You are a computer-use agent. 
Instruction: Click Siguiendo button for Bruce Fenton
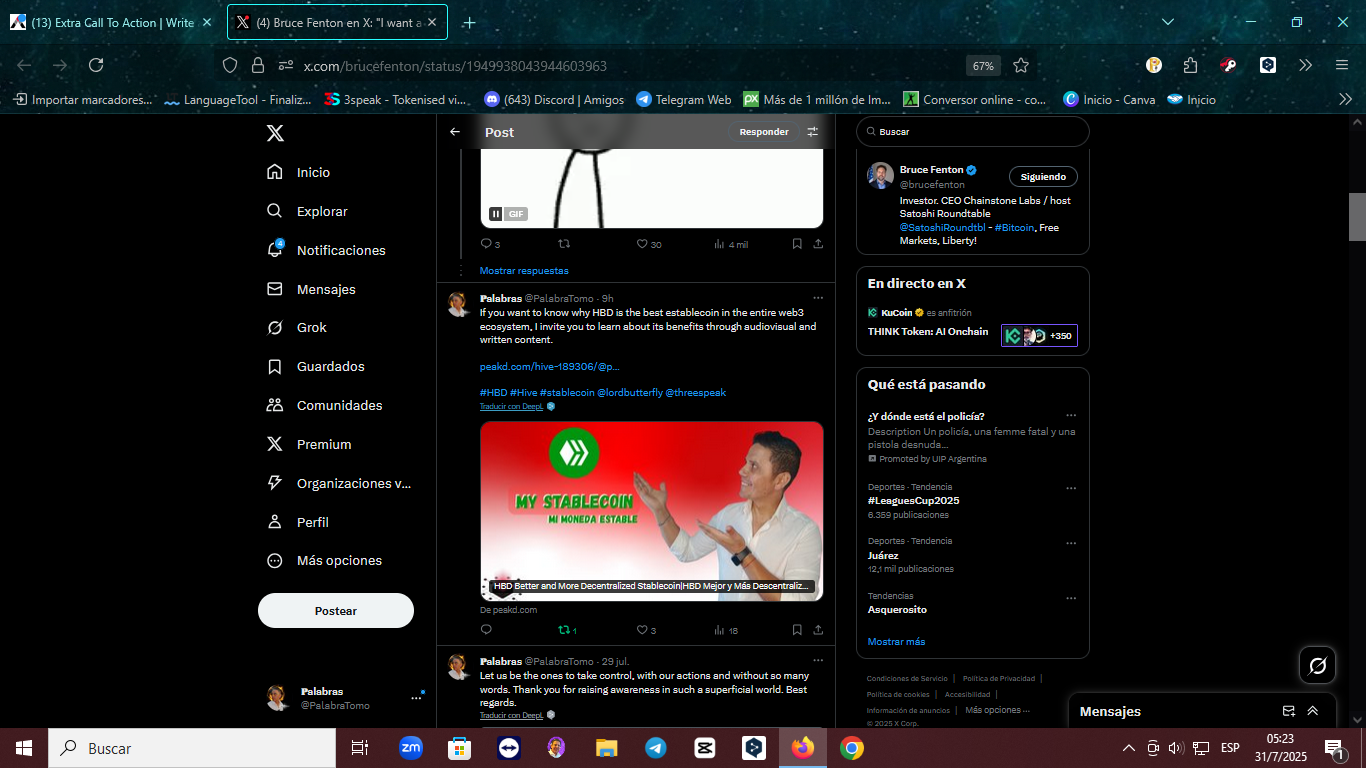[1043, 176]
